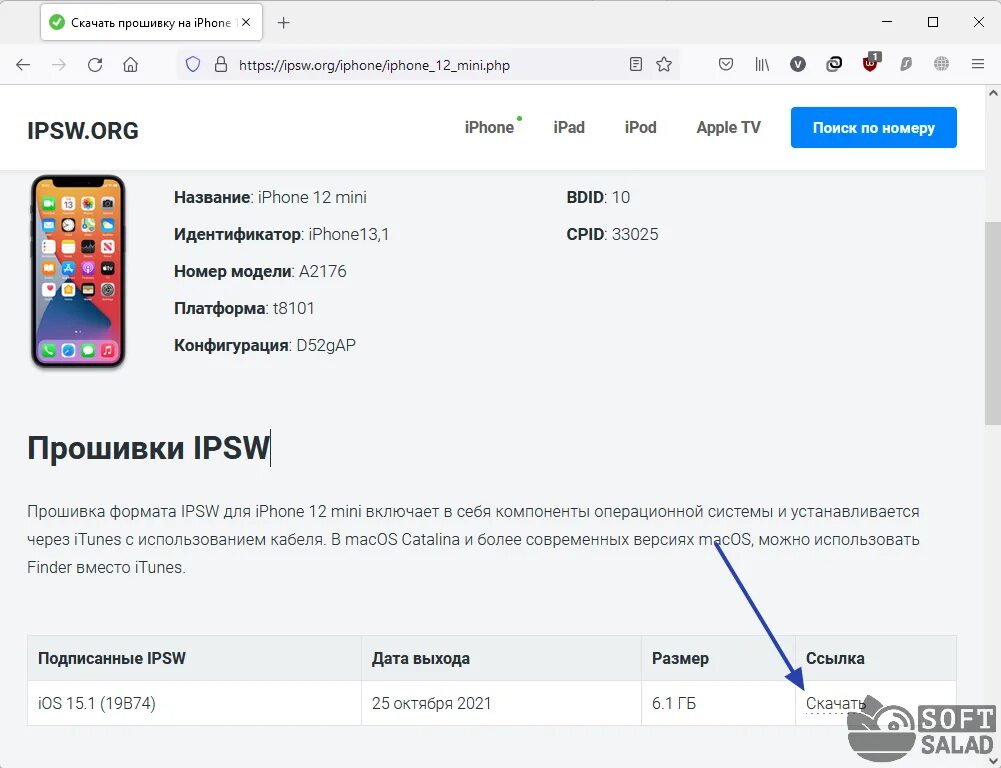
Task: Click the 'Платформа: t8101' line
Action: click(x=244, y=308)
